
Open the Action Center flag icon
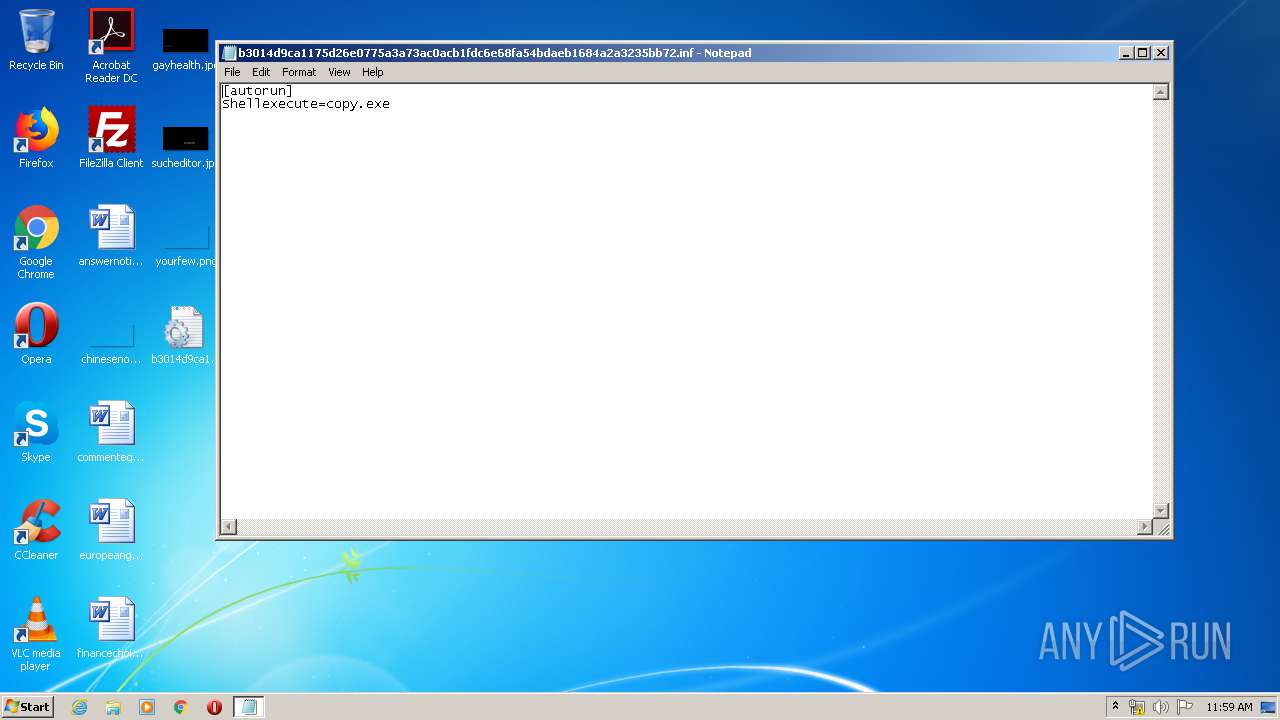click(1184, 707)
